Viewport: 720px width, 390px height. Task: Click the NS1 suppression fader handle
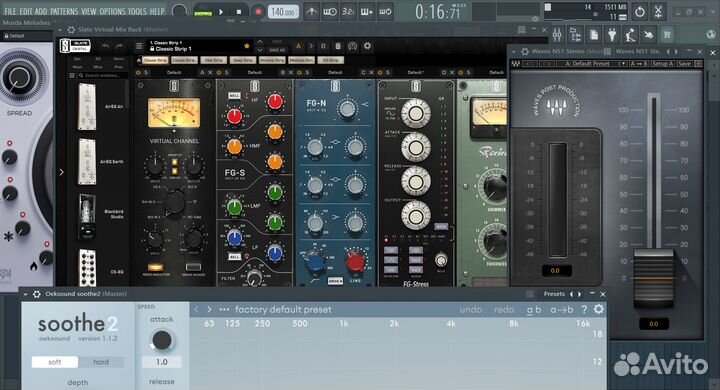click(x=653, y=278)
